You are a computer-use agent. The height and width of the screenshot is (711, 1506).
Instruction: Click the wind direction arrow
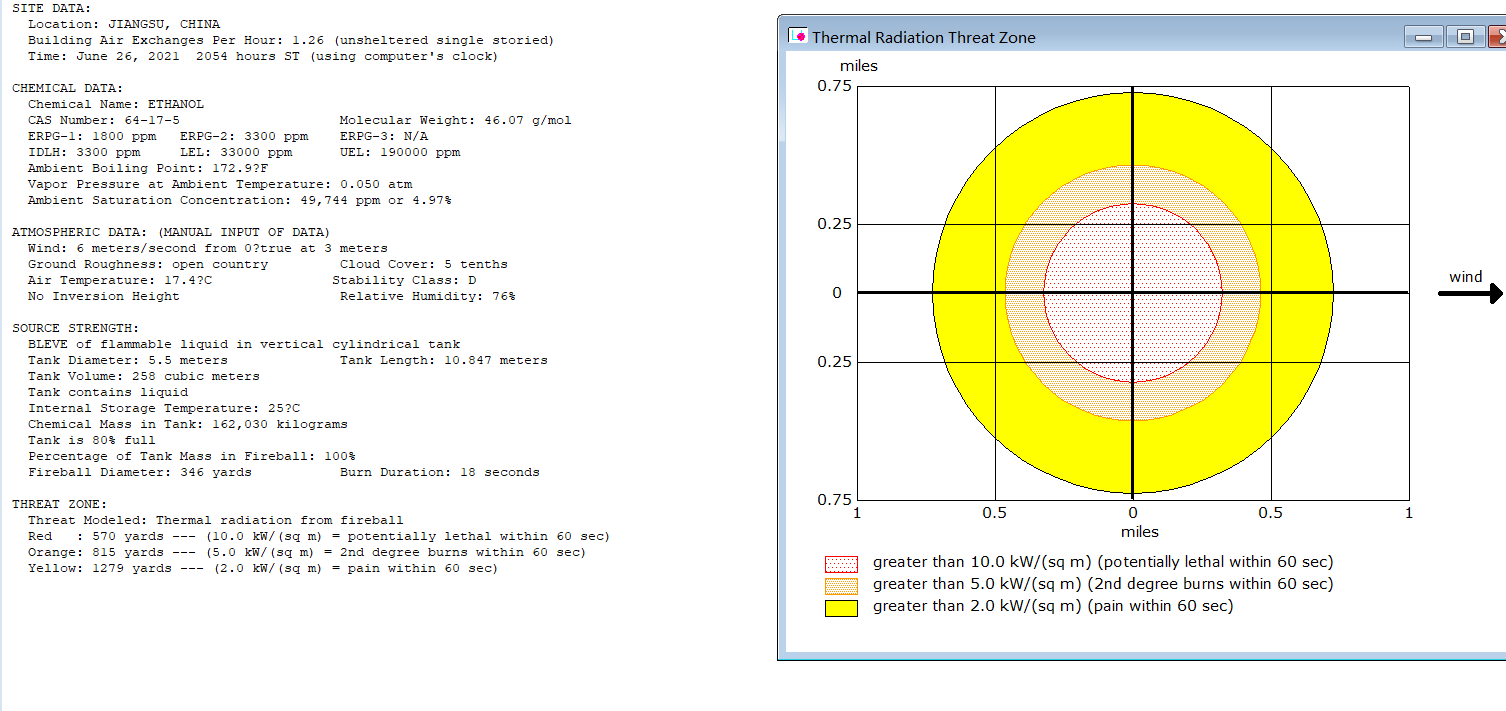point(1471,293)
